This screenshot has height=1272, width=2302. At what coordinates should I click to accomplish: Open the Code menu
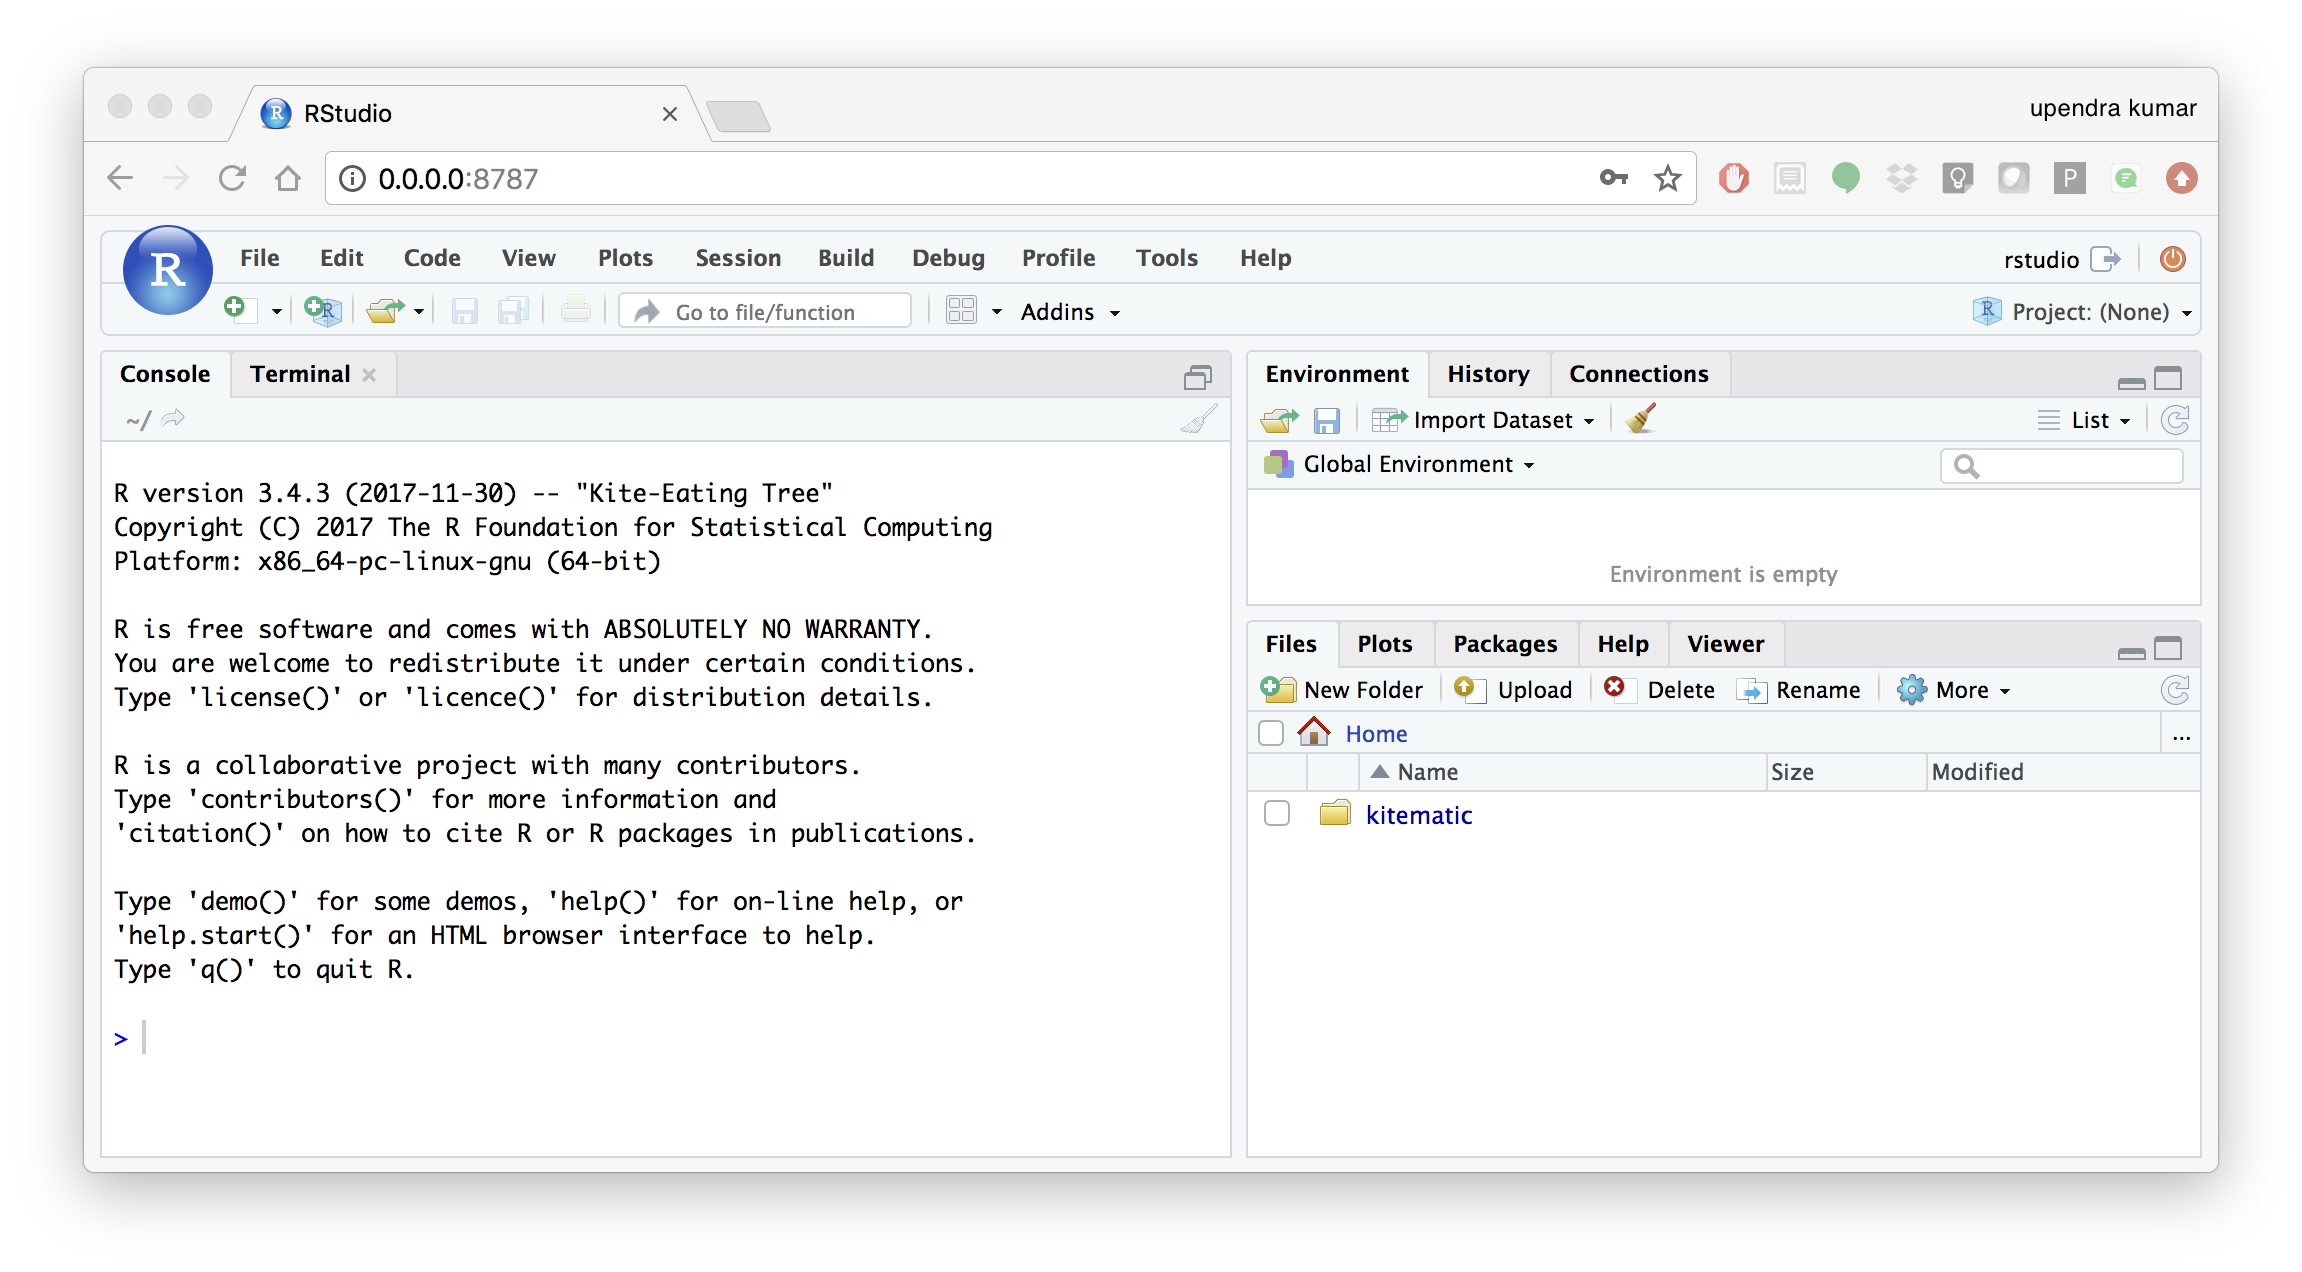click(432, 258)
